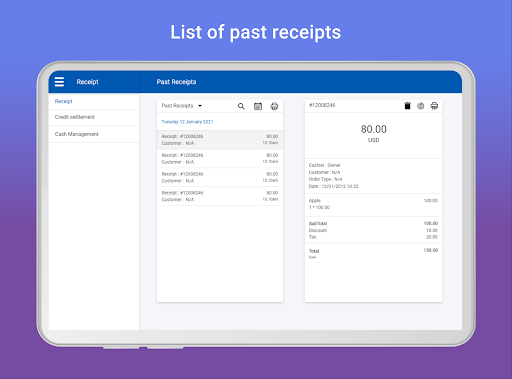Search past receipts with the magnifier icon
Image resolution: width=512 pixels, height=379 pixels.
point(241,106)
